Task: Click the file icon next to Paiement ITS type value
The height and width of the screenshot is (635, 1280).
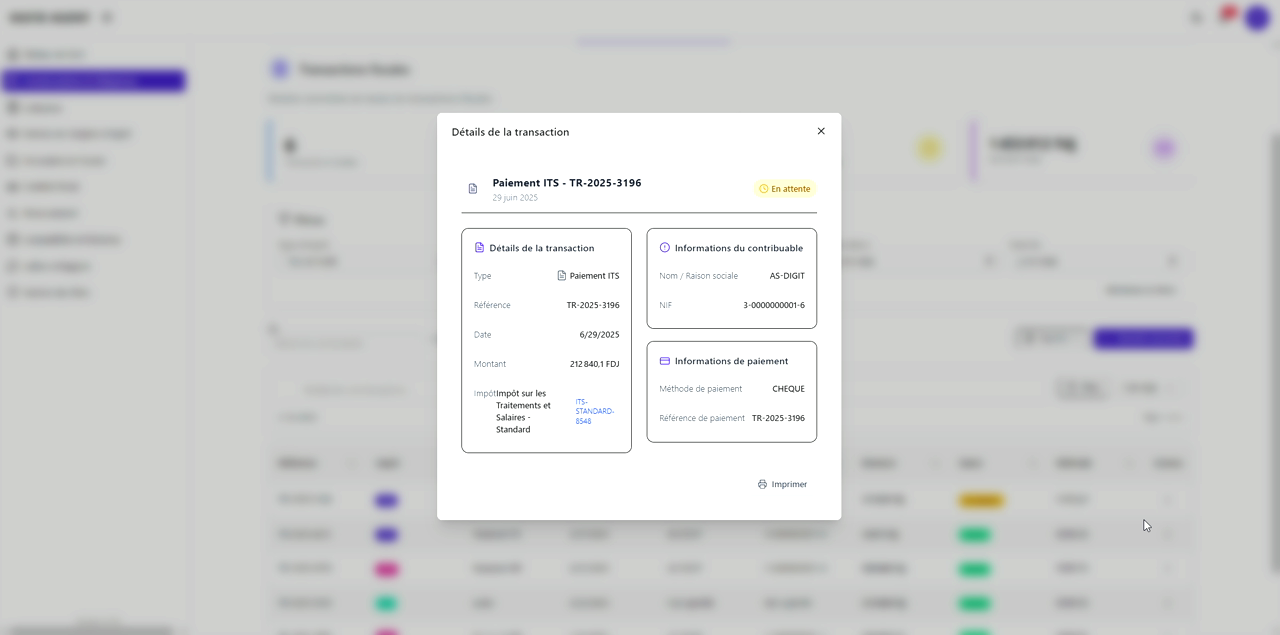Action: 563,275
